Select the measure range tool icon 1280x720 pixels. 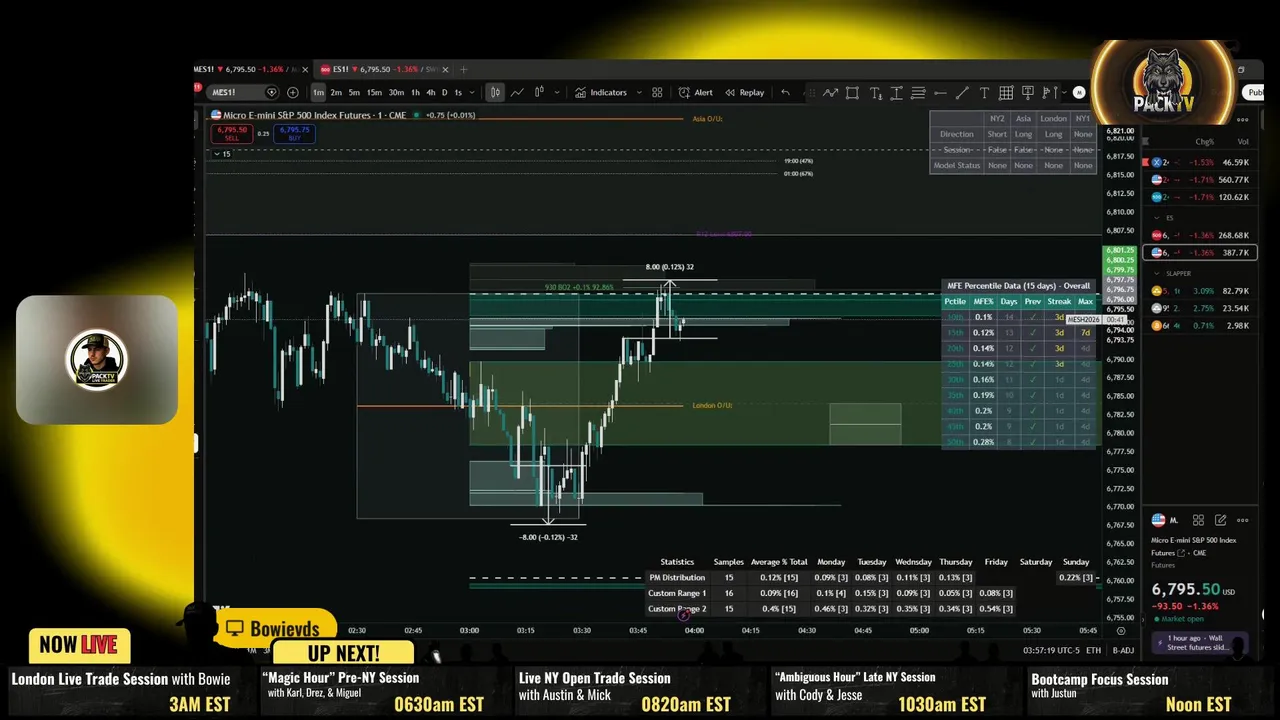tap(896, 92)
